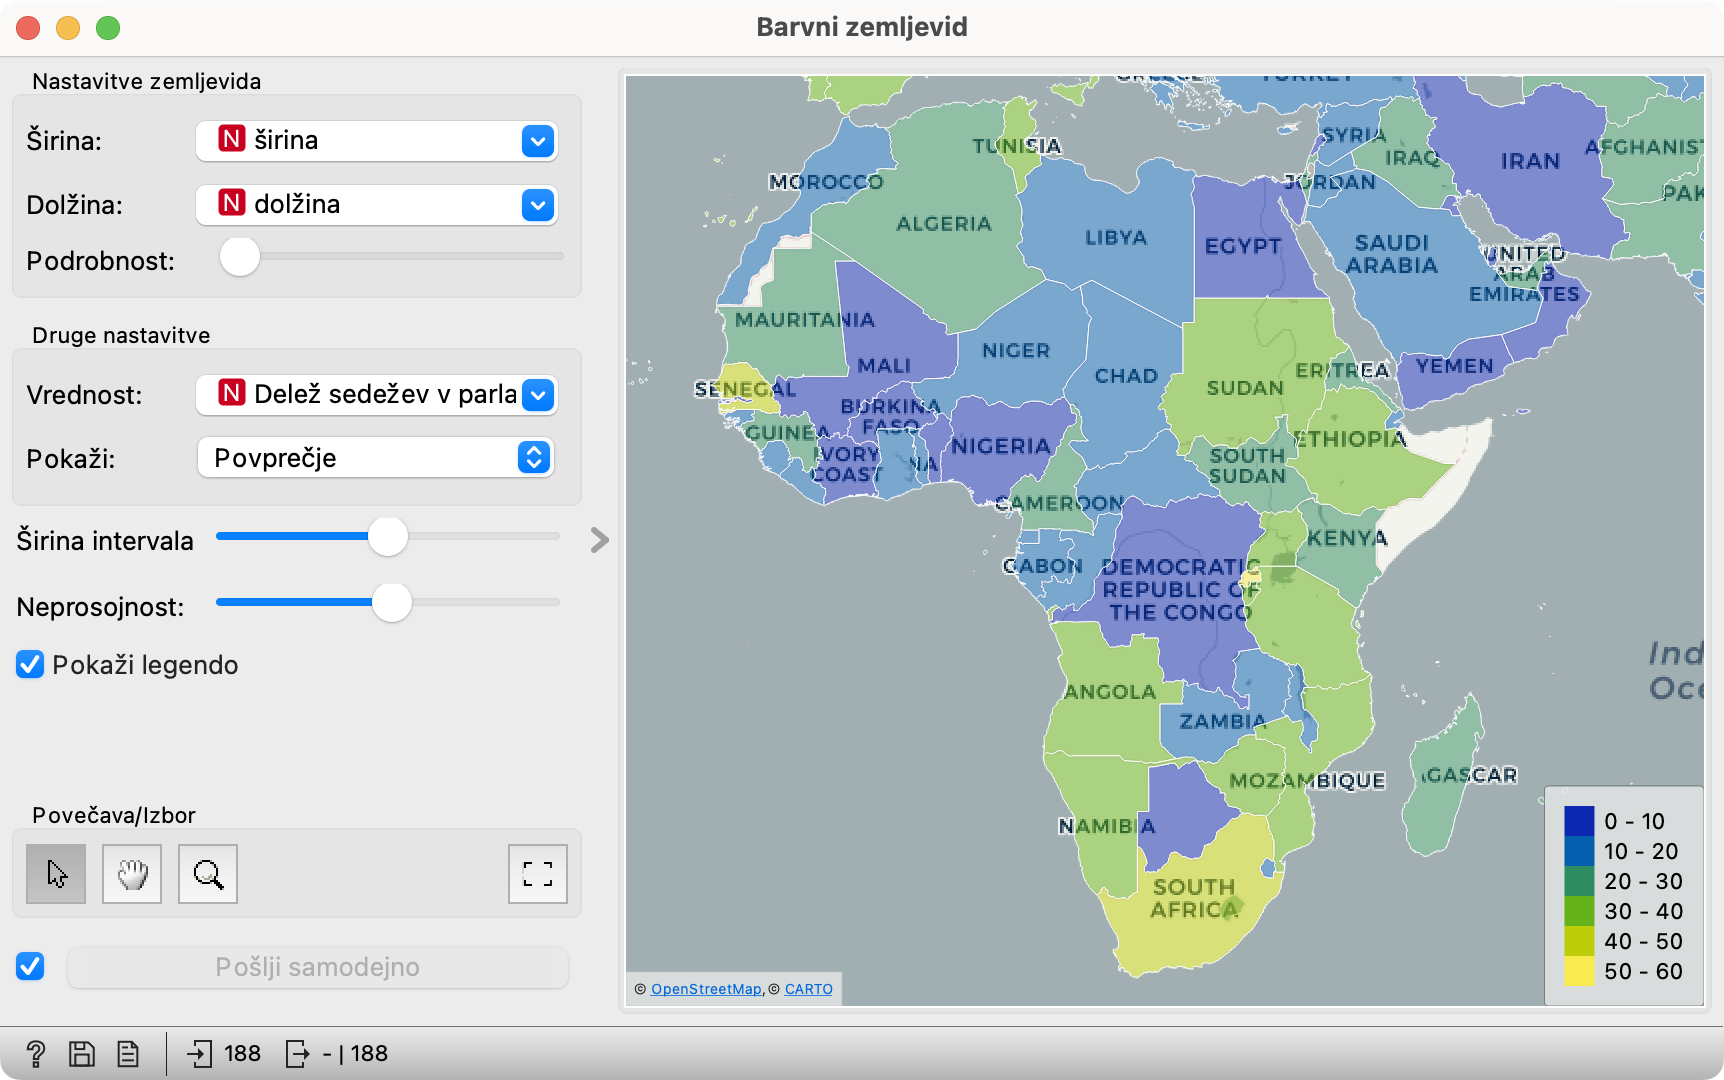1724x1080 pixels.
Task: Select Mali on the map
Action: pos(884,365)
